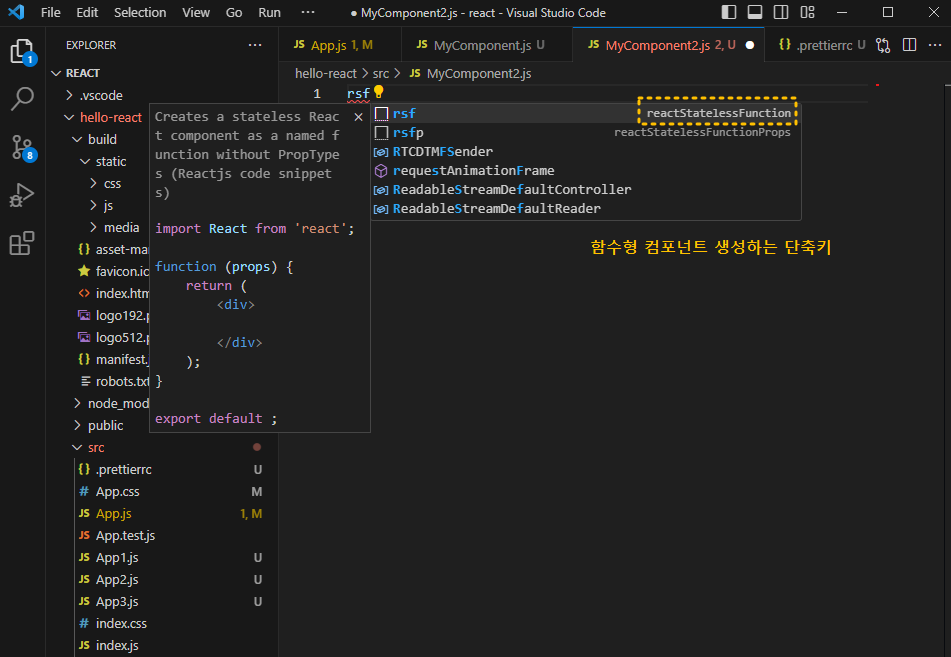Click the lightbulb quick fix icon
This screenshot has height=657, width=951.
pyautogui.click(x=378, y=92)
